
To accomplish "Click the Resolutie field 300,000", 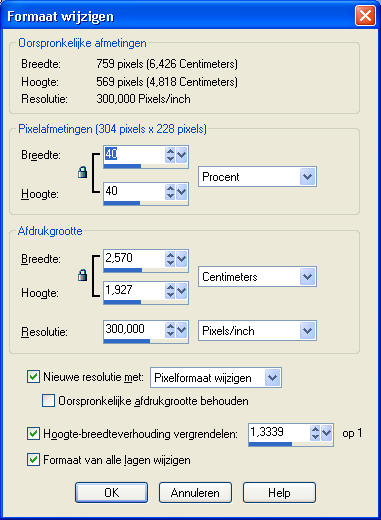I will tap(134, 330).
